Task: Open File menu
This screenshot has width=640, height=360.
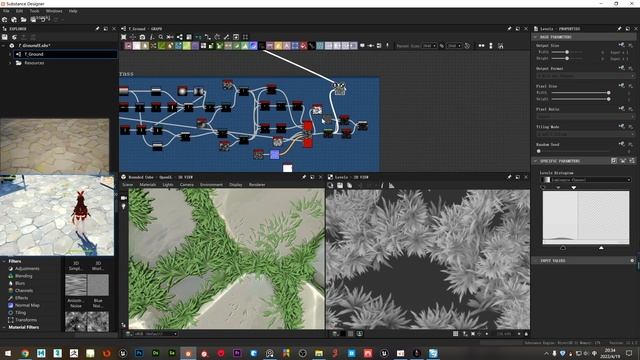Action: pos(6,11)
